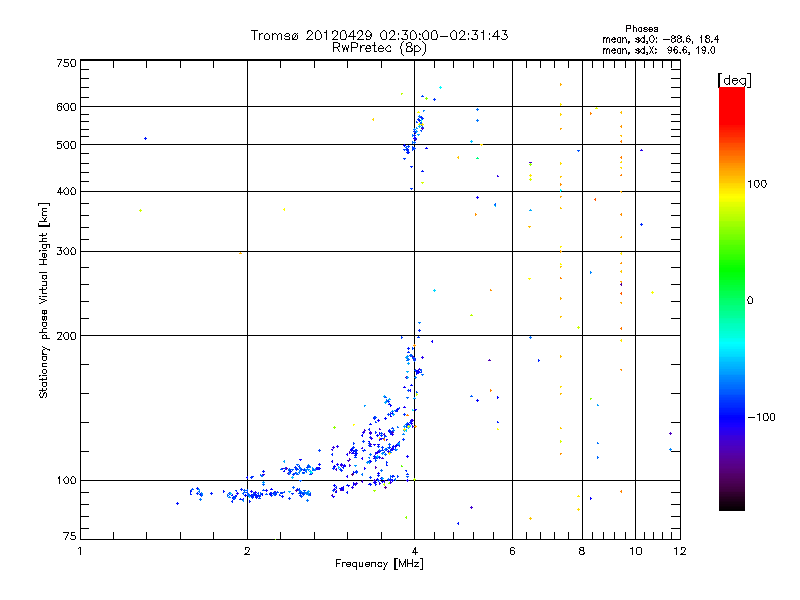Click the x-axis tick label '10'
800x600 pixels.
pyautogui.click(x=635, y=551)
